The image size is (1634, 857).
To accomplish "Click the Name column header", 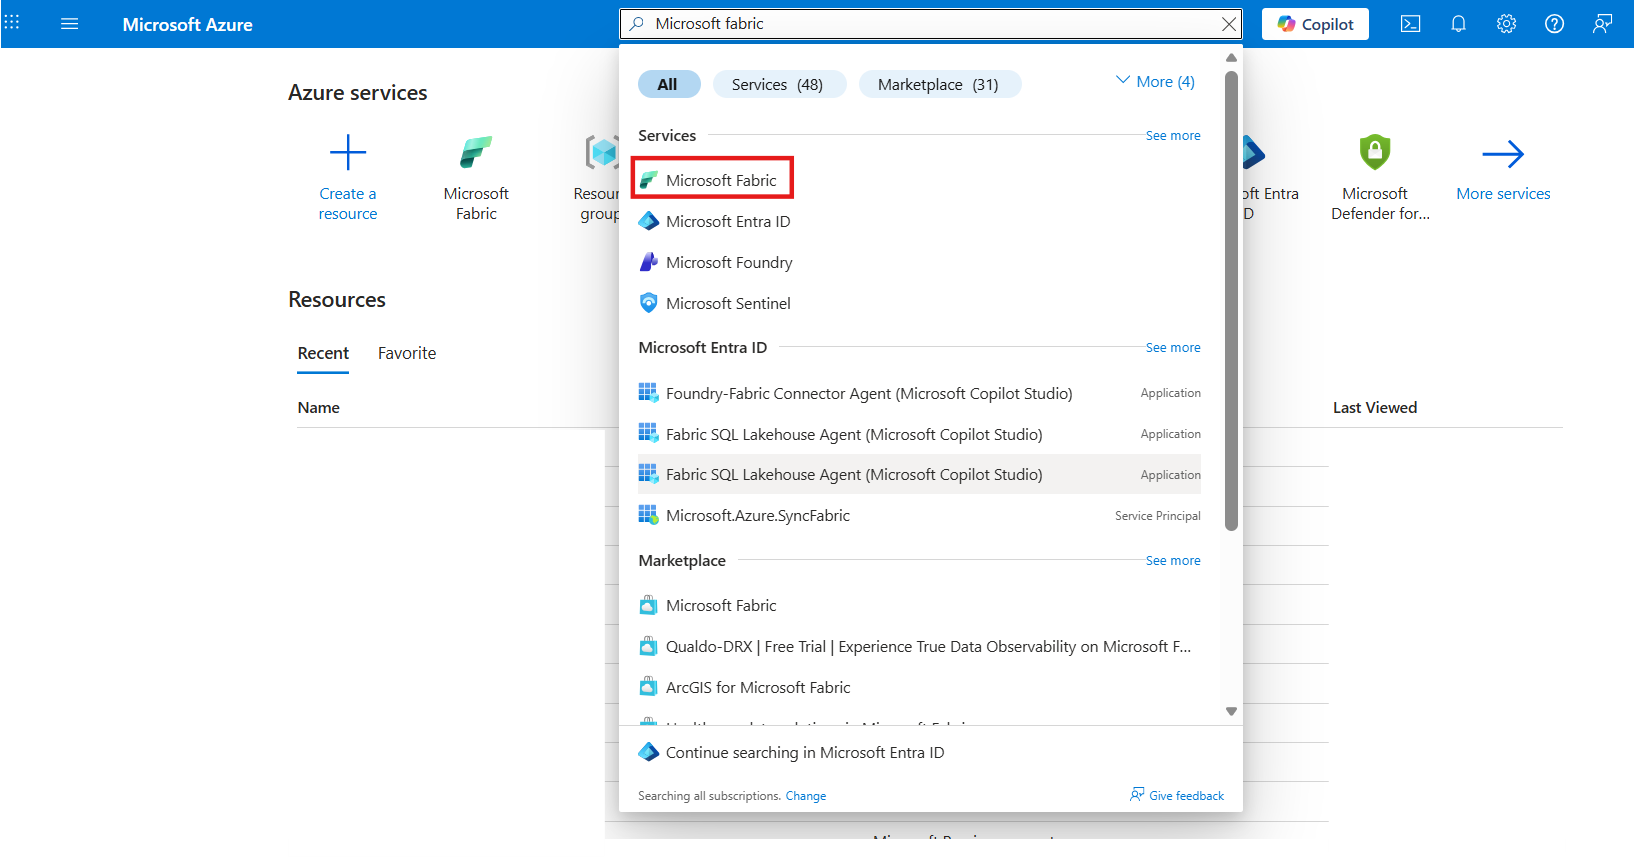I will pos(319,408).
